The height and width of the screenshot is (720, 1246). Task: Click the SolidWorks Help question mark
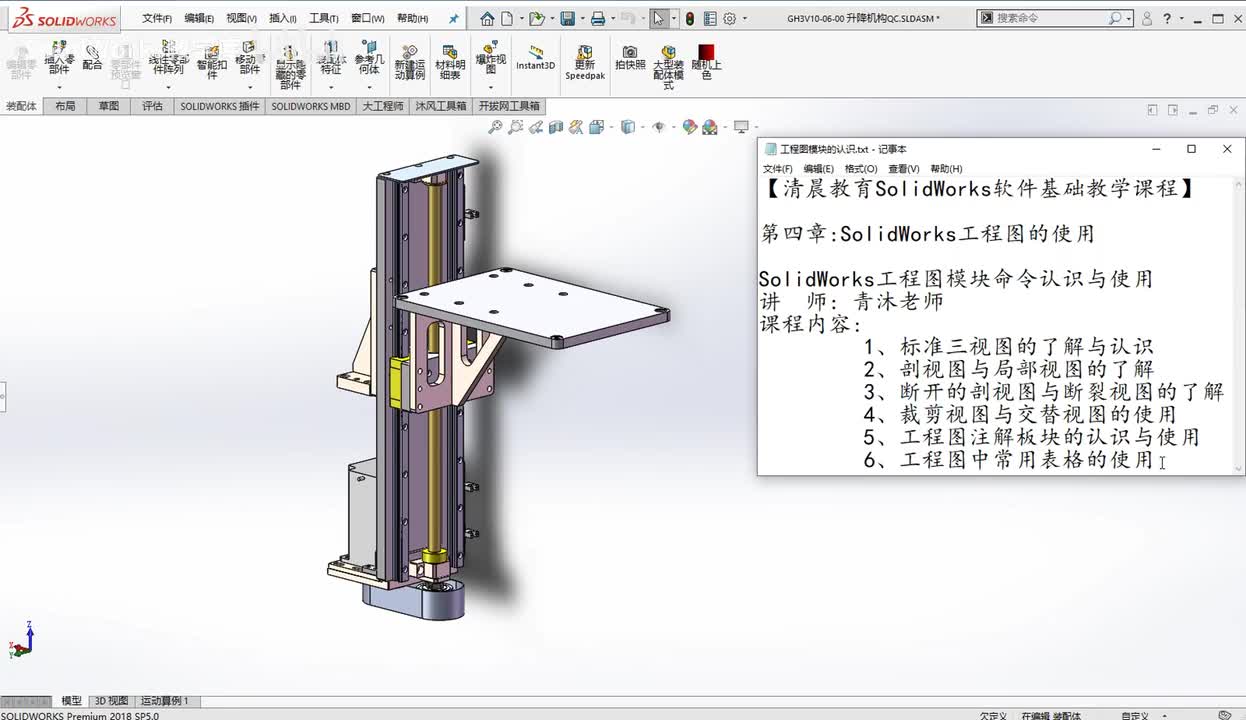pyautogui.click(x=1166, y=18)
